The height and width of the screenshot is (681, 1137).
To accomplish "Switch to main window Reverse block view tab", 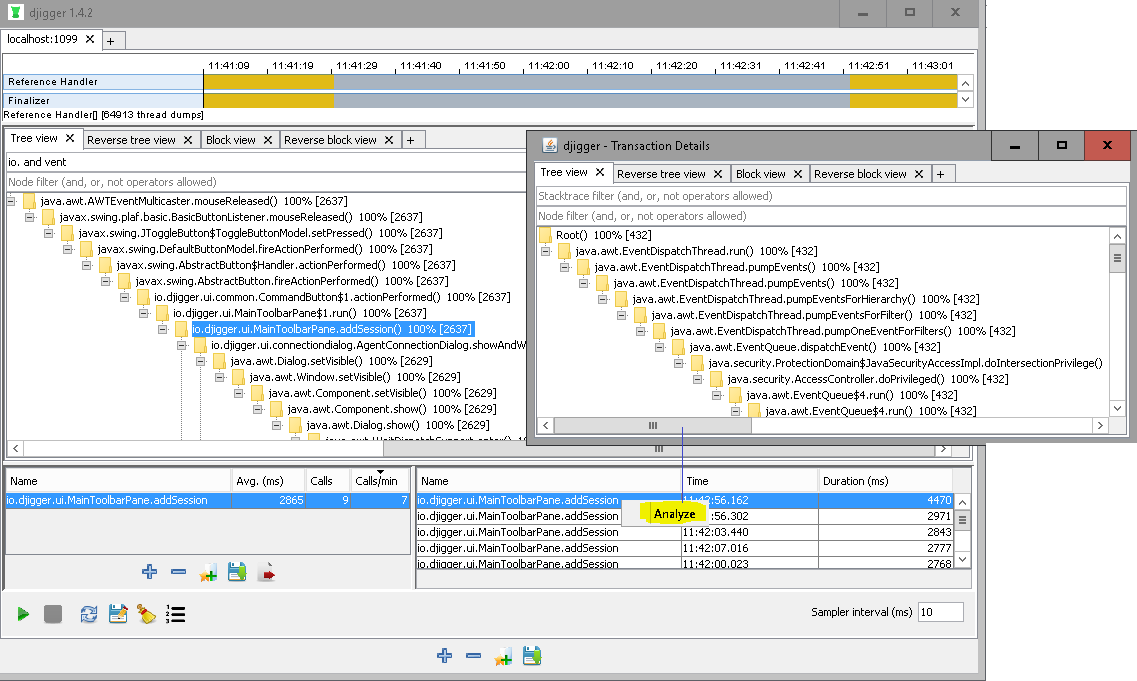I will coord(330,140).
